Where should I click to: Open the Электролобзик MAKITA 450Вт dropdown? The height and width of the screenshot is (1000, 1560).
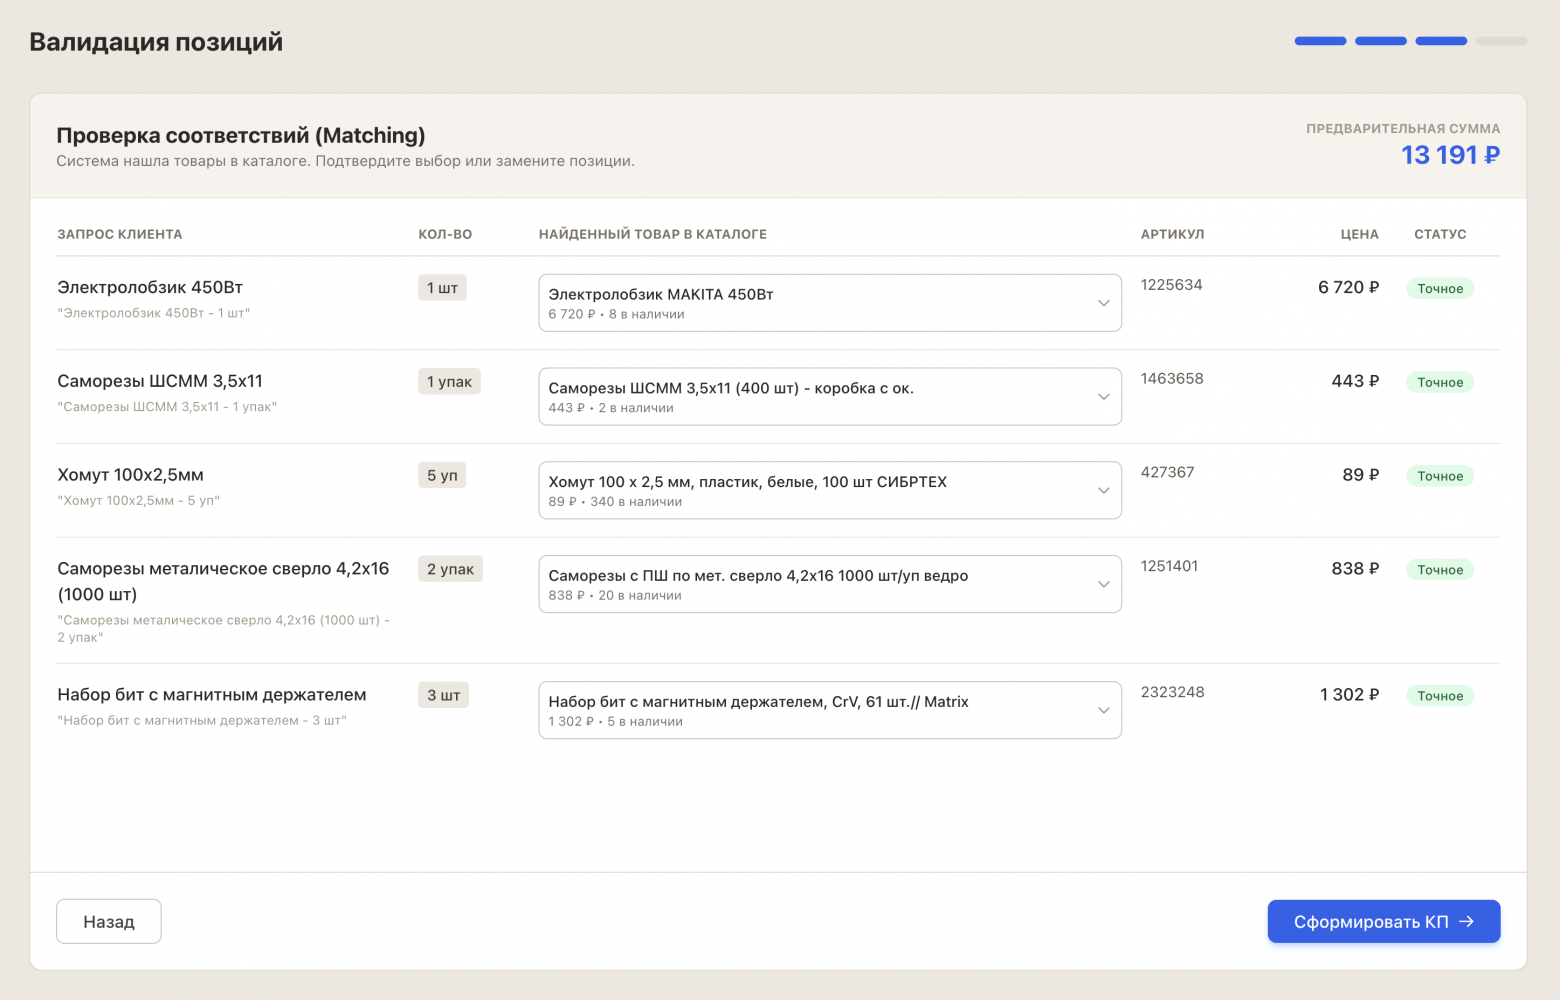(x=830, y=303)
